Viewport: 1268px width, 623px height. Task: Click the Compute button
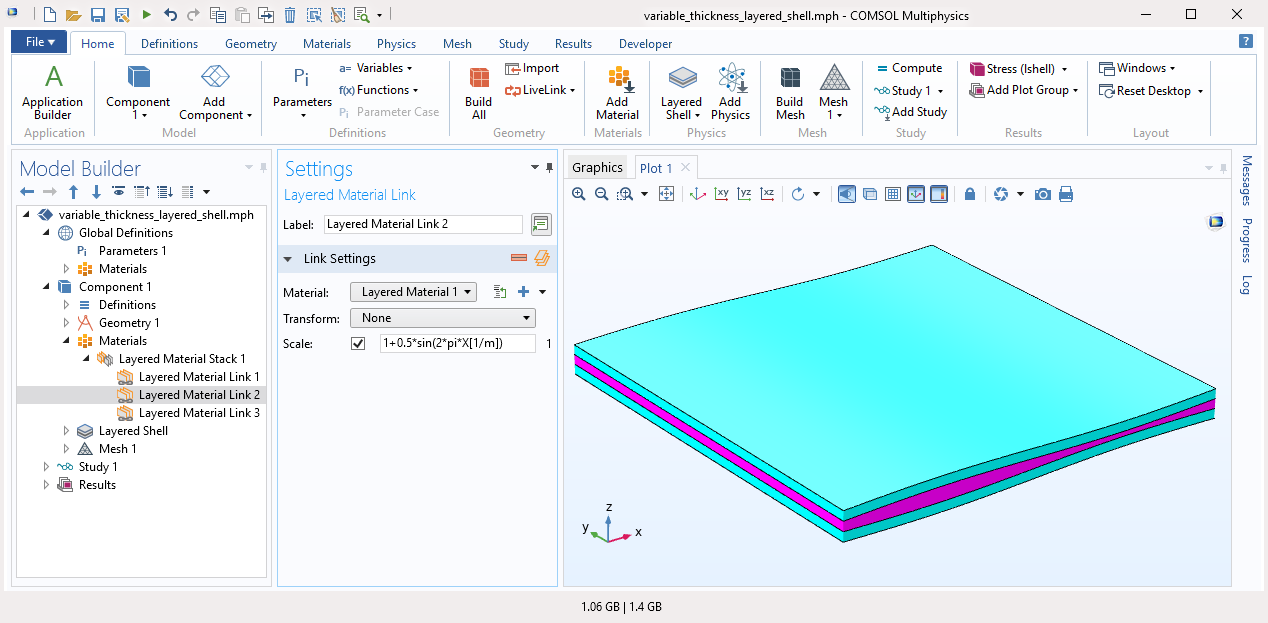pos(909,68)
